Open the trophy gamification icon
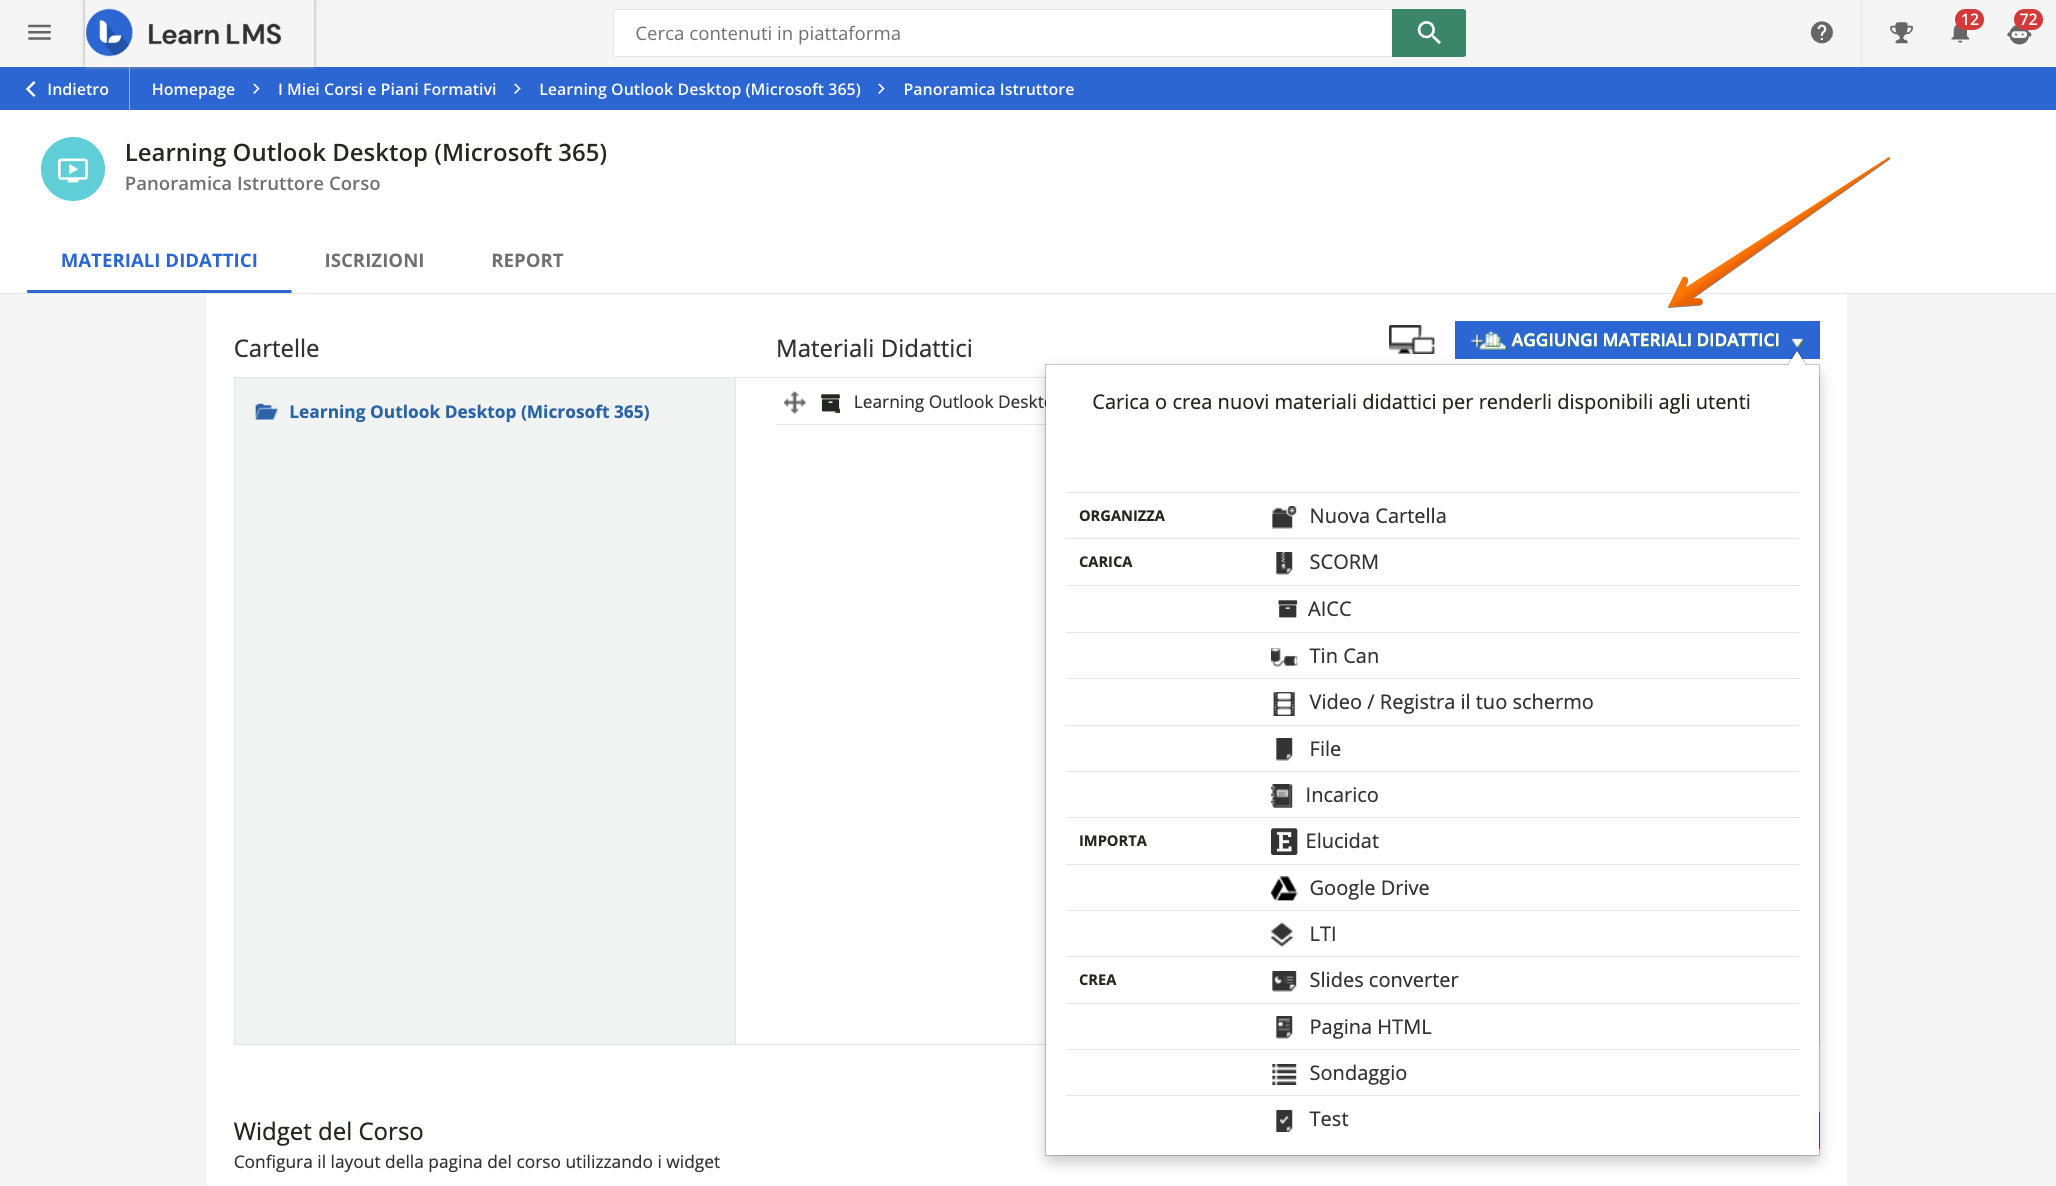Viewport: 2056px width, 1186px height. click(1901, 33)
